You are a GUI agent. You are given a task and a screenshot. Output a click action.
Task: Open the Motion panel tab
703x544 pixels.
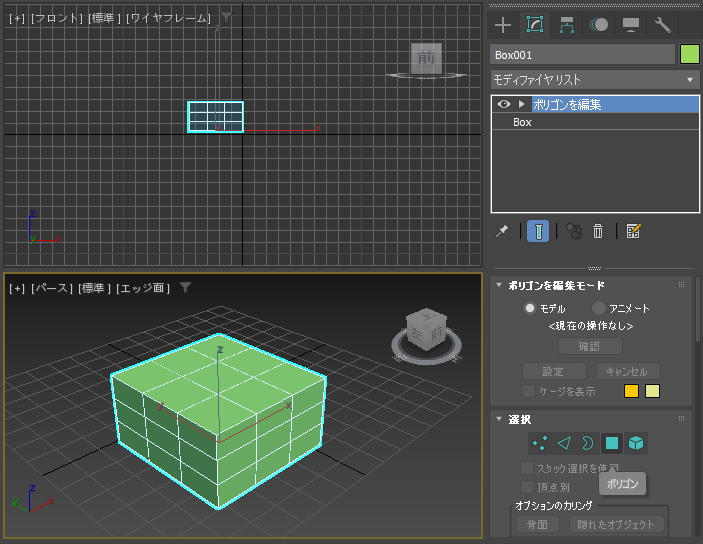coord(599,25)
